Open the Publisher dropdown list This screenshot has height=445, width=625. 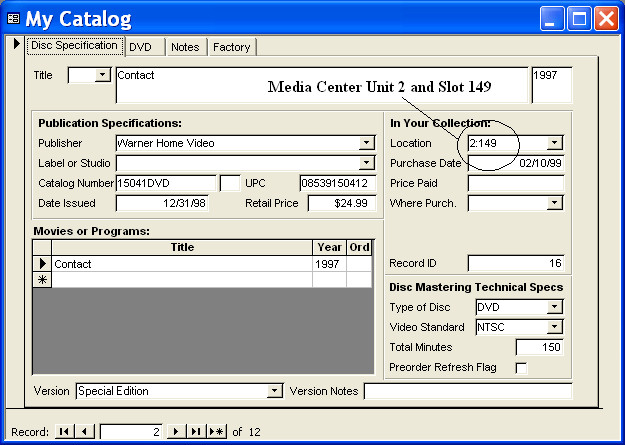[366, 143]
